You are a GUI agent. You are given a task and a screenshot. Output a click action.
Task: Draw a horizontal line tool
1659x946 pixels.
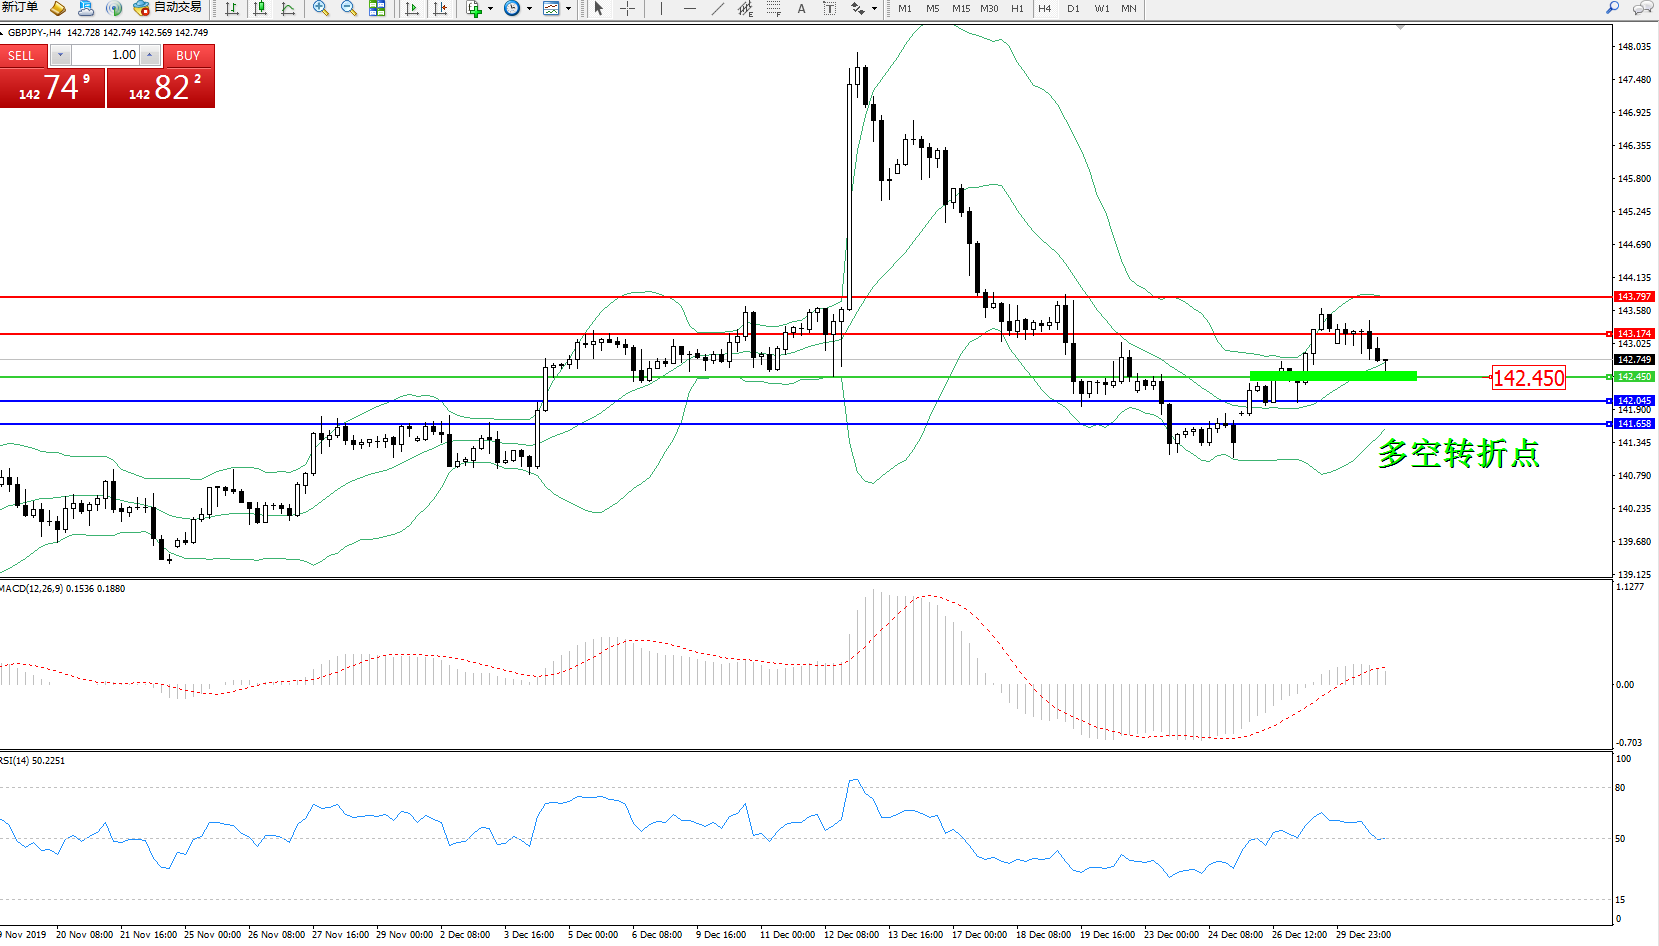[689, 9]
